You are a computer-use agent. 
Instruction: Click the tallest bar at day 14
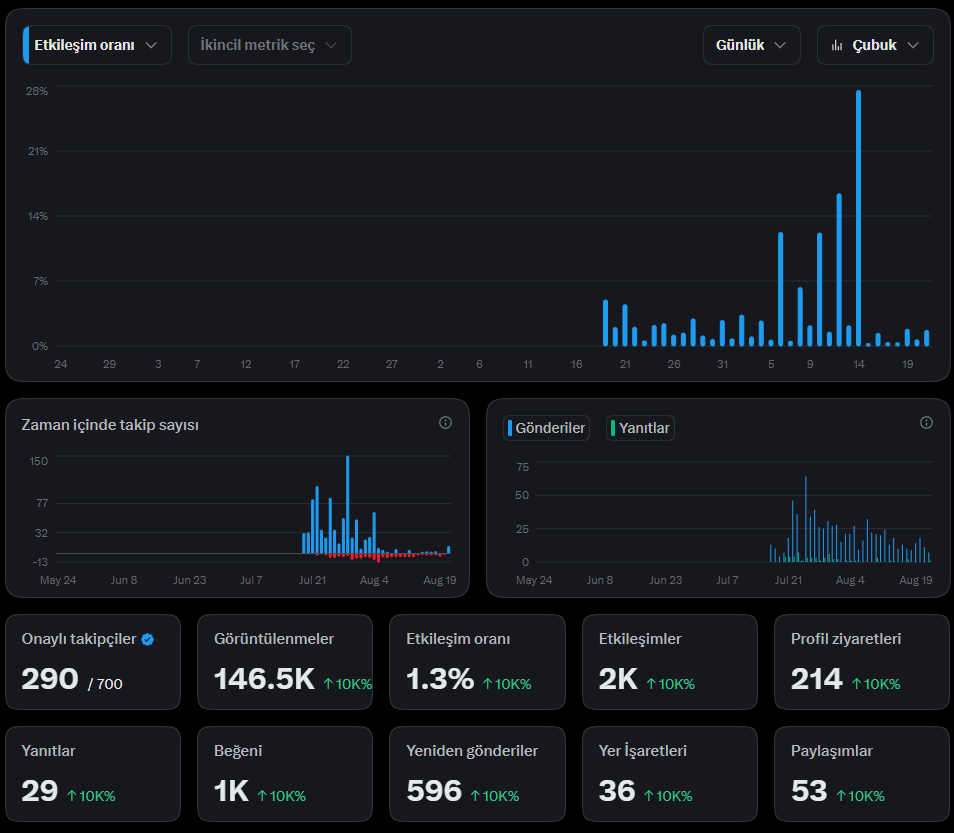coord(858,218)
